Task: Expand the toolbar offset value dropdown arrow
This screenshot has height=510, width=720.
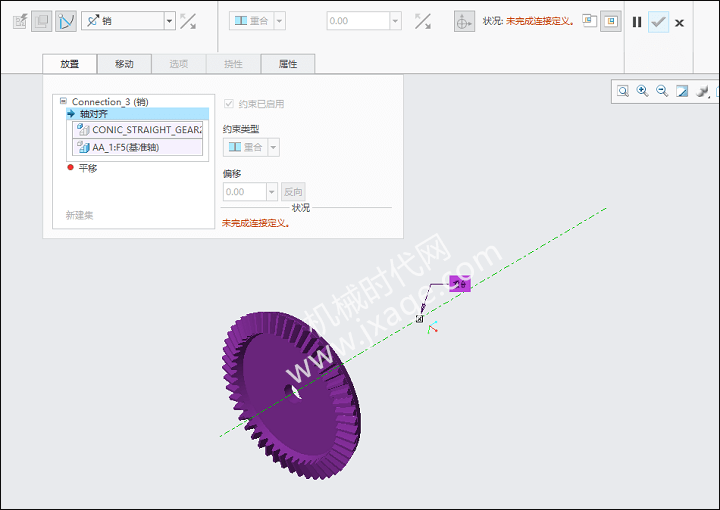Action: click(x=395, y=21)
